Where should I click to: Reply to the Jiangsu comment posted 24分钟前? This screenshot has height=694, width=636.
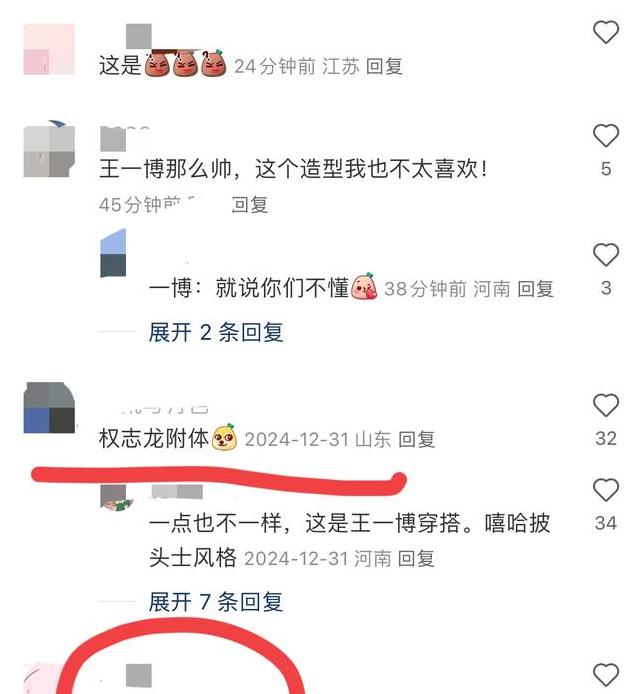pos(384,66)
